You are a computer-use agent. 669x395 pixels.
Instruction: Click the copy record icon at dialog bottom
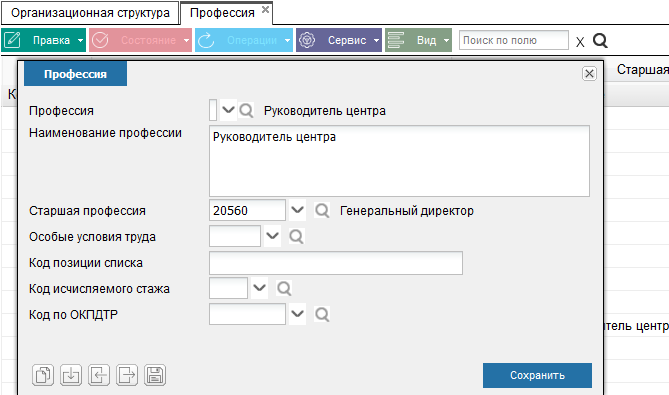[43, 375]
